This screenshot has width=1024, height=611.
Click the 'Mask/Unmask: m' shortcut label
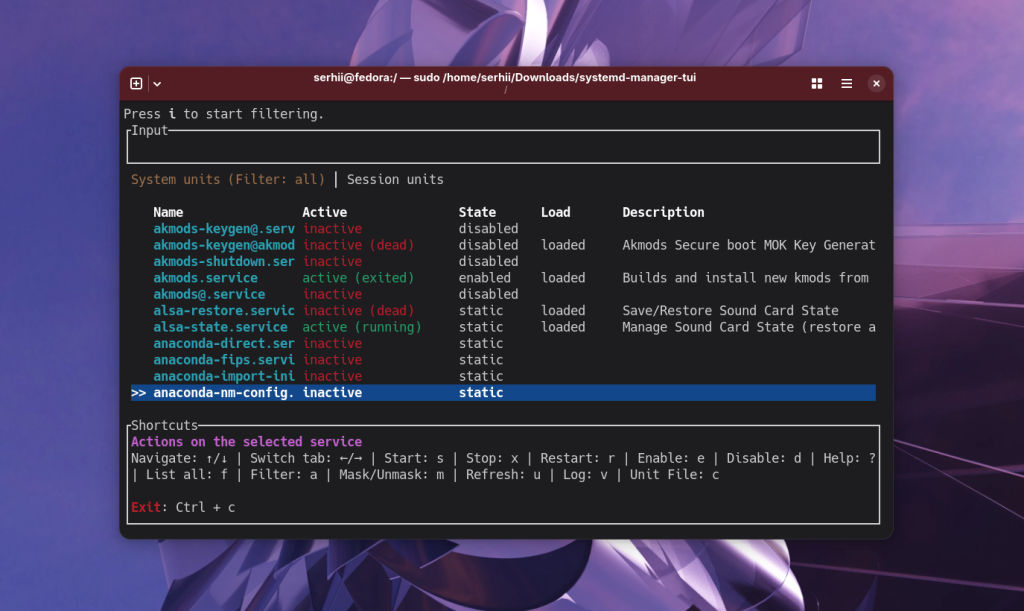point(391,475)
